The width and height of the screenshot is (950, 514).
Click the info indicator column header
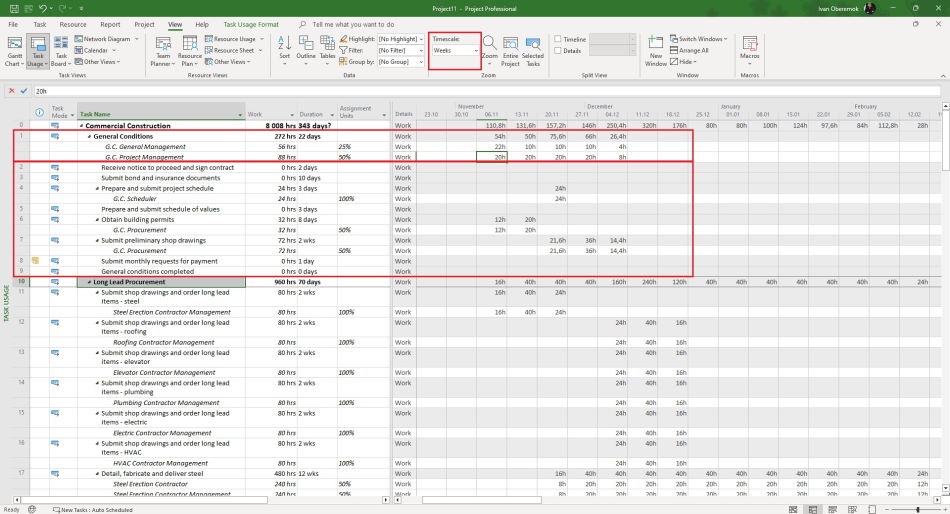click(39, 113)
